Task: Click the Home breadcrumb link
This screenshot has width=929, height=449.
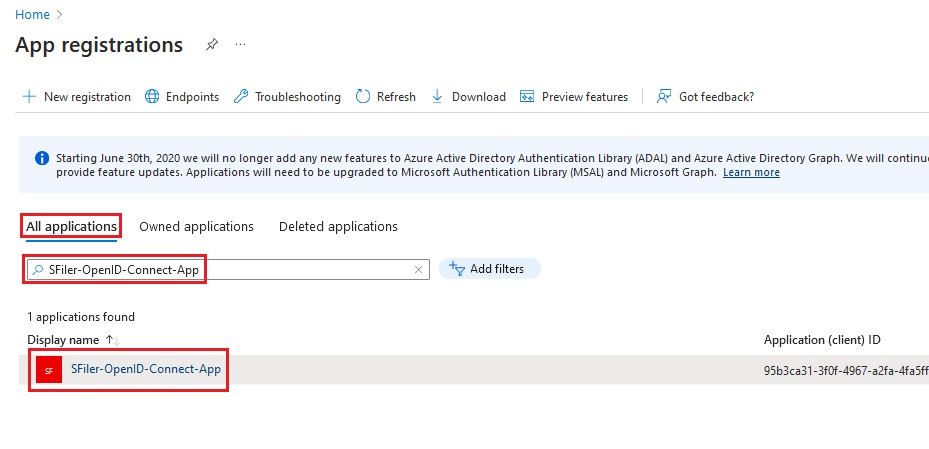Action: coord(32,15)
